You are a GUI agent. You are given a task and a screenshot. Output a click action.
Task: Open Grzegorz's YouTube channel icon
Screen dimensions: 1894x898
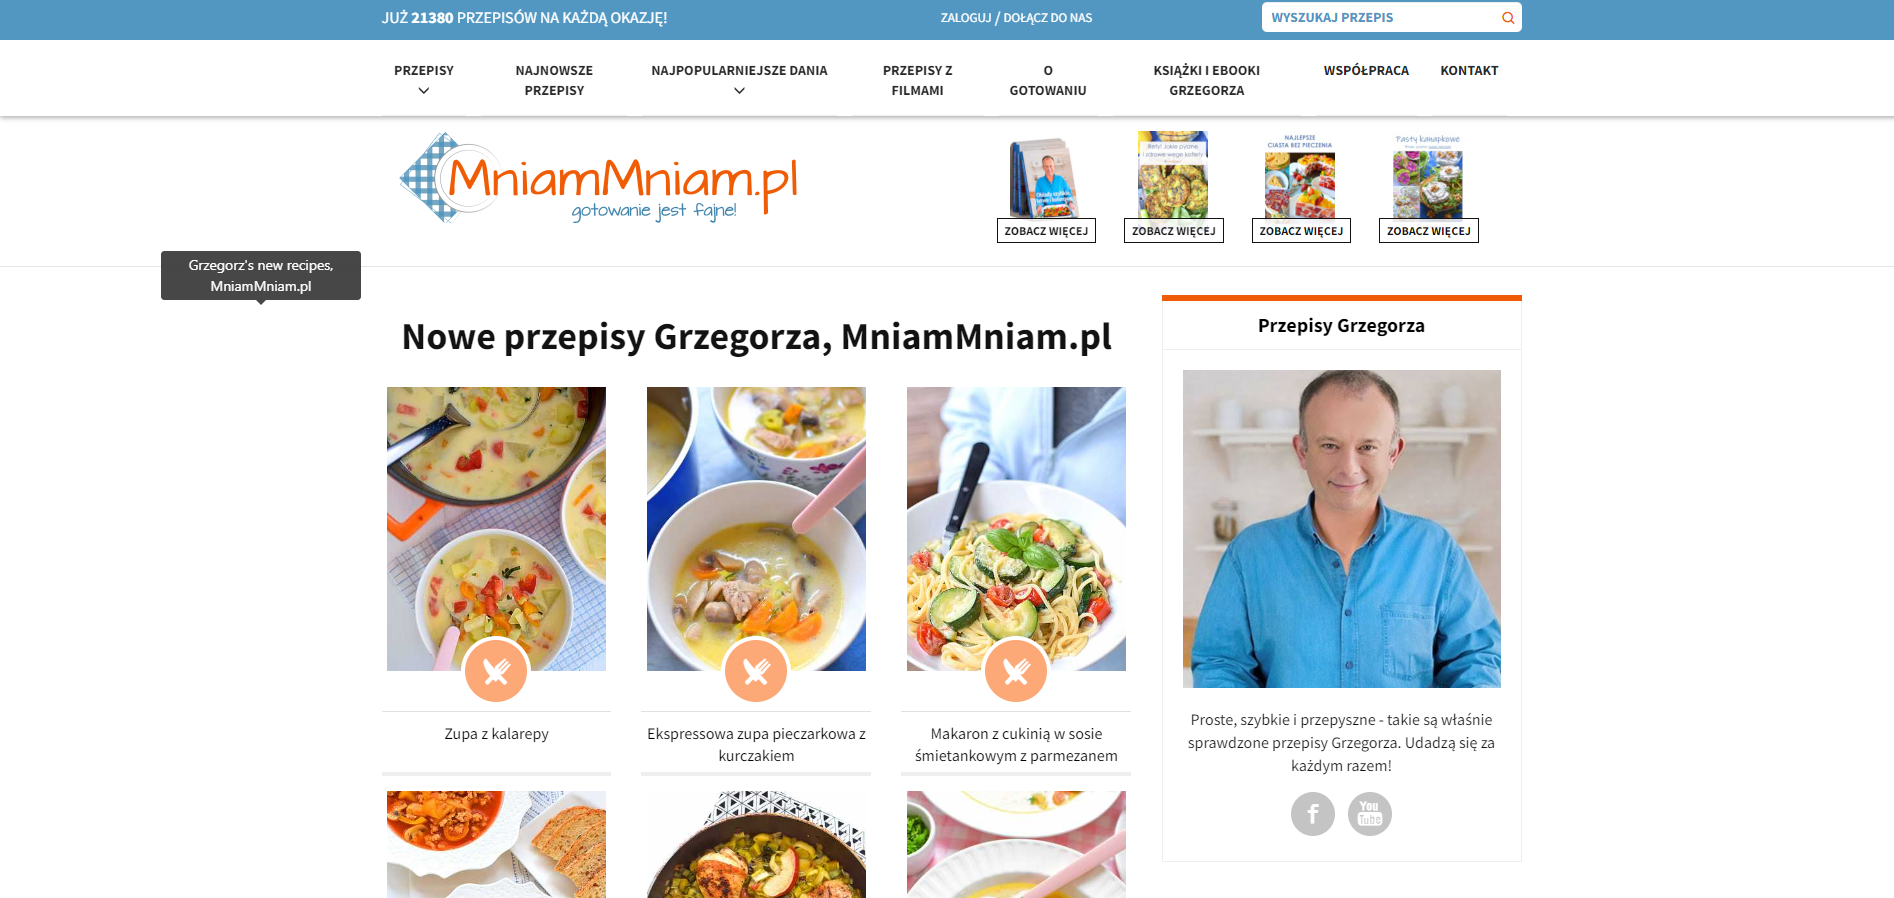(x=1370, y=814)
